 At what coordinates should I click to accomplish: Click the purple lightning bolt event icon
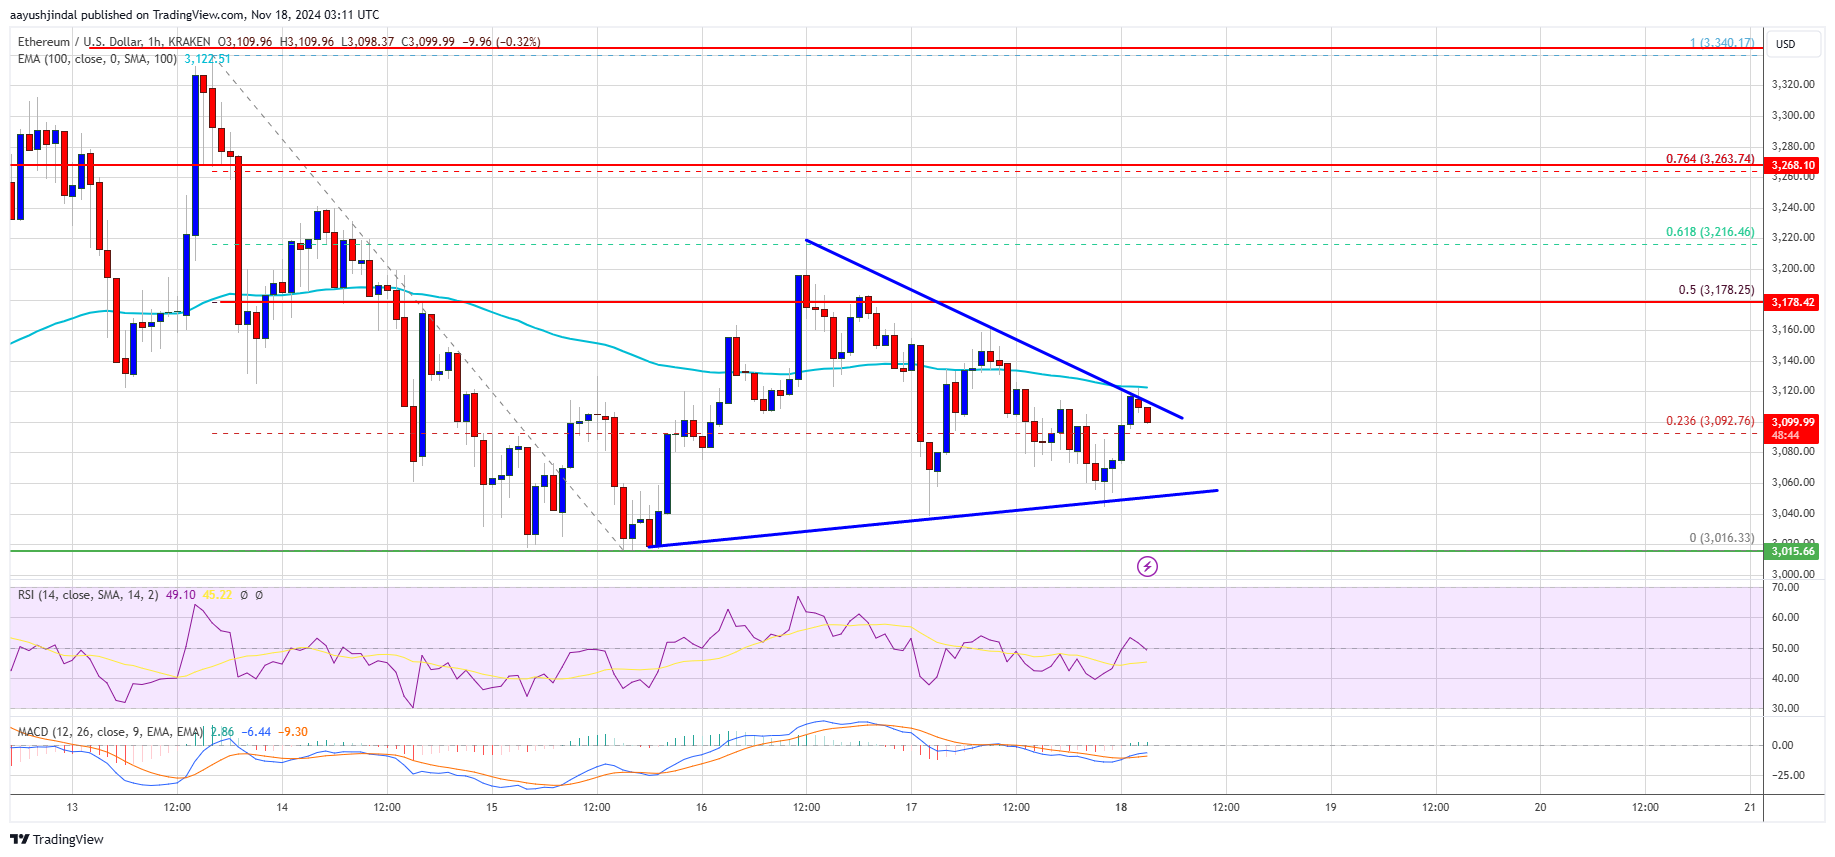[1147, 567]
